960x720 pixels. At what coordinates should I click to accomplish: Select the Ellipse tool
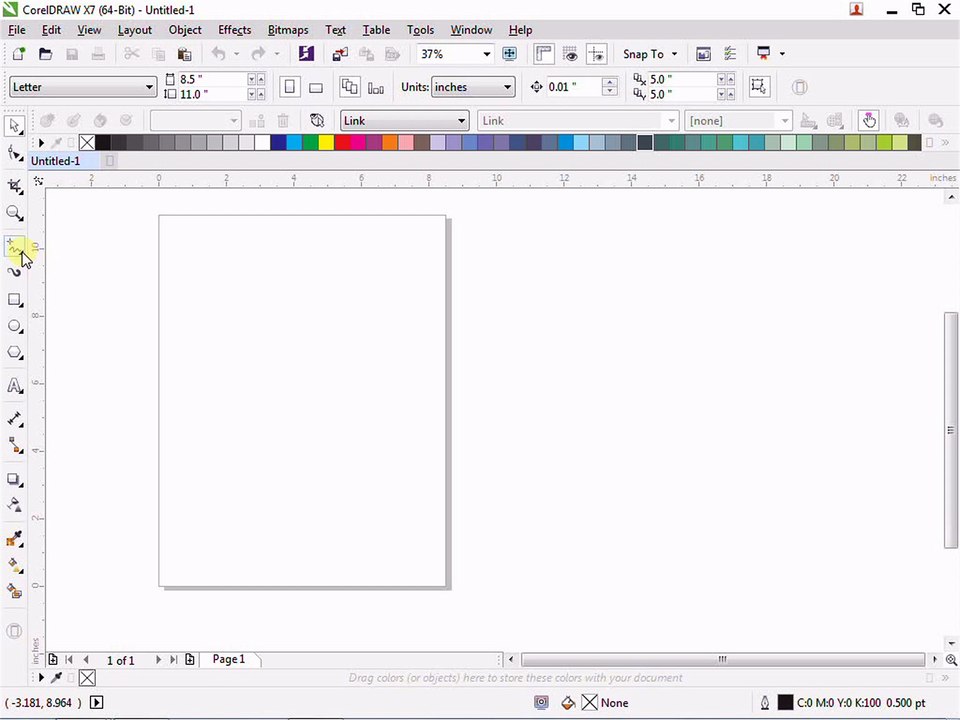pos(15,326)
